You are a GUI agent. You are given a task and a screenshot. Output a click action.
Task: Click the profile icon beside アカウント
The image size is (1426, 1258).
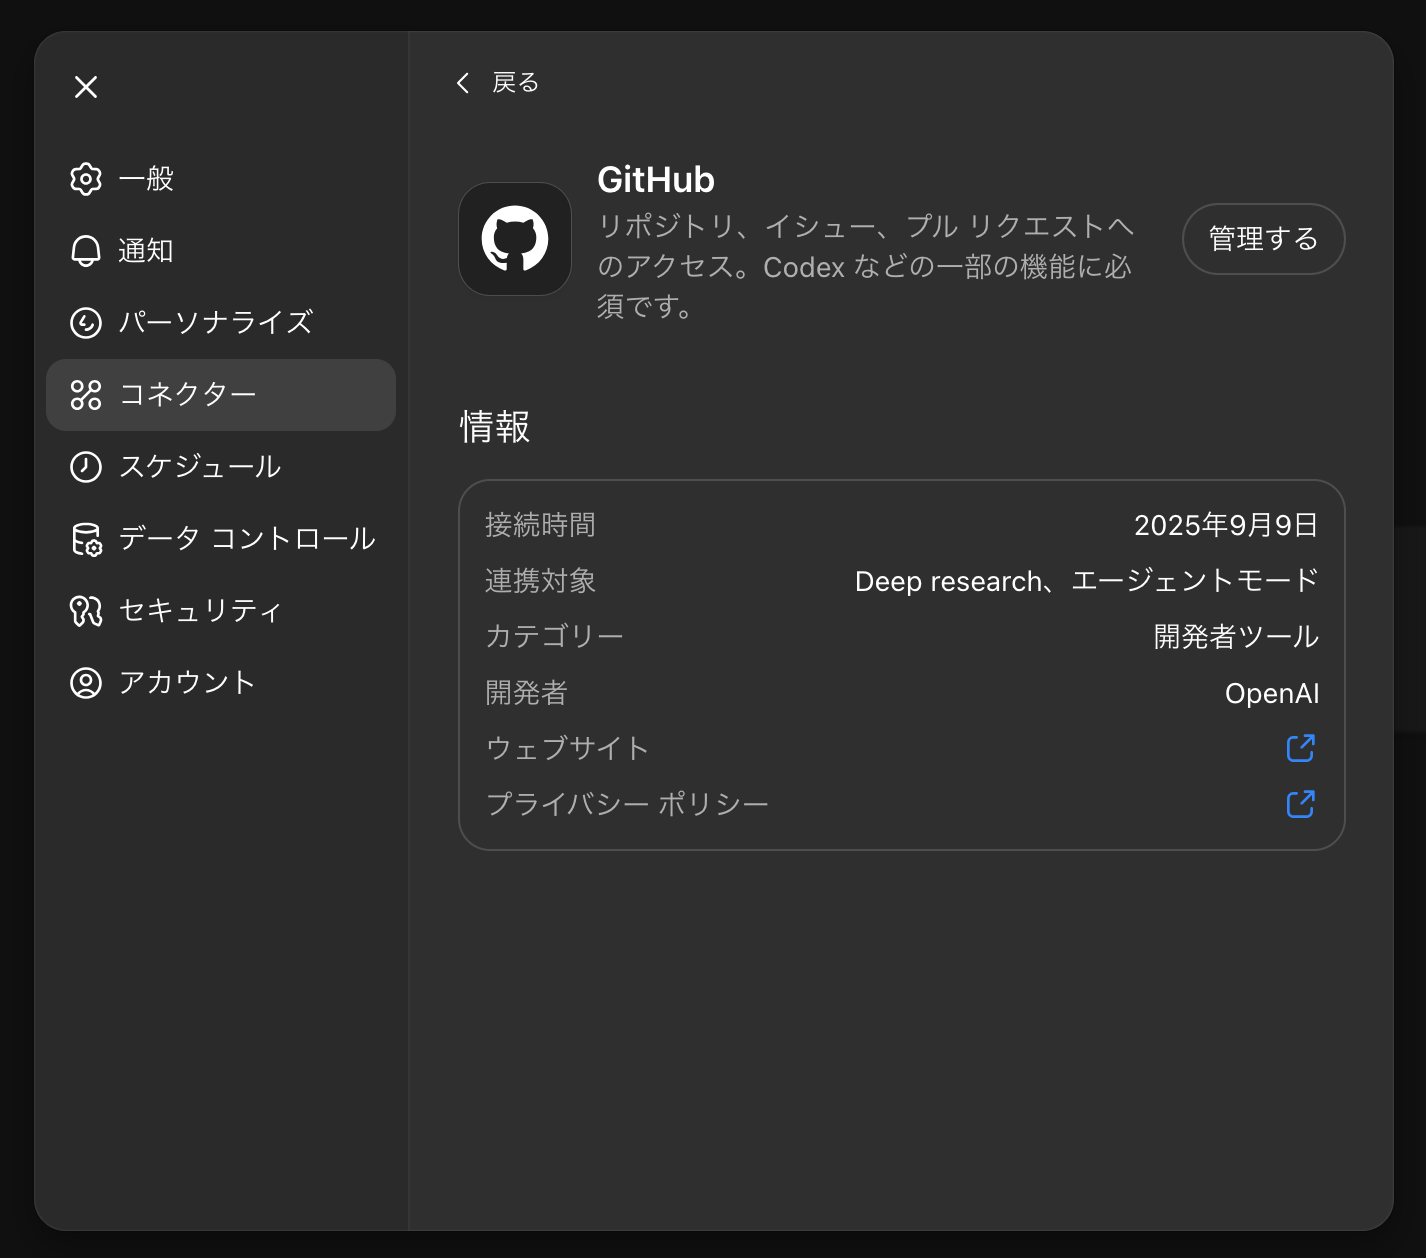click(x=86, y=683)
